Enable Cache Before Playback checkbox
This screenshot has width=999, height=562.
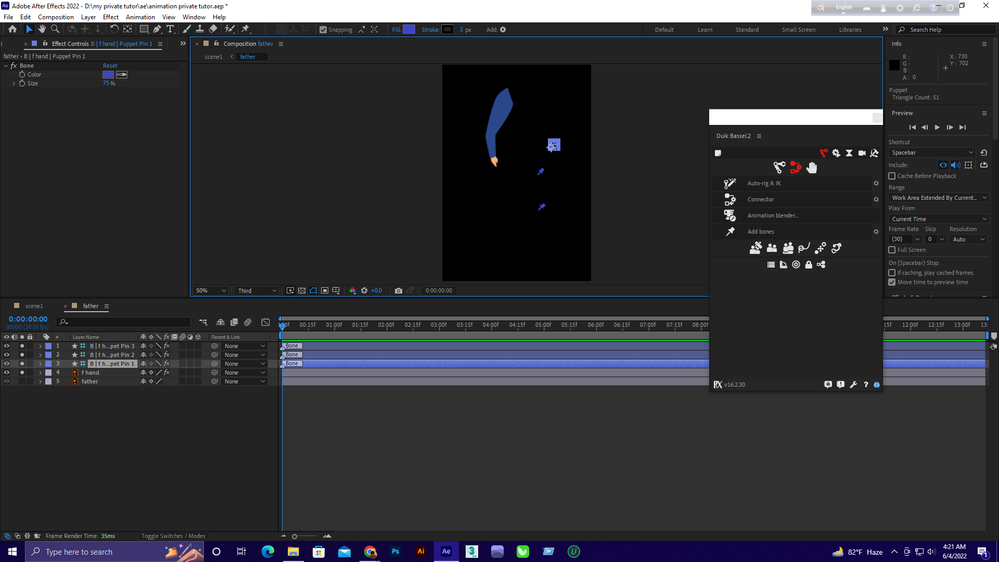click(892, 176)
